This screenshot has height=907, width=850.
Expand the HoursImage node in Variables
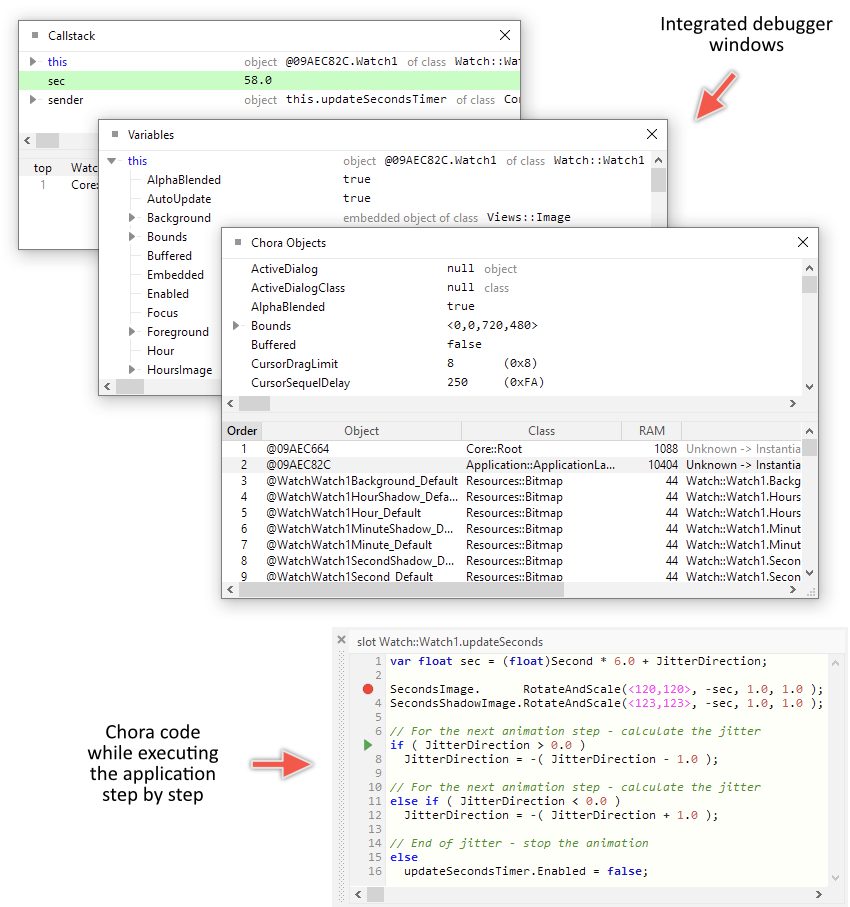point(132,370)
